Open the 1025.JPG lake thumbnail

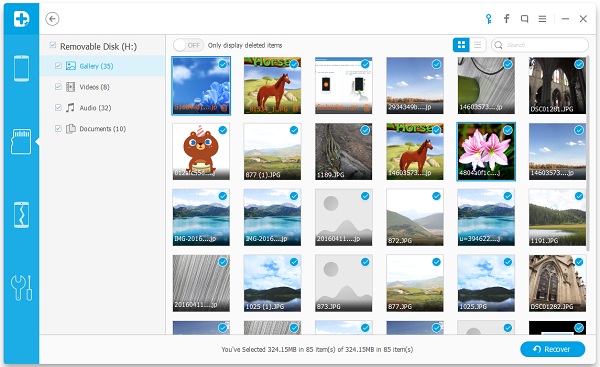pyautogui.click(x=486, y=283)
